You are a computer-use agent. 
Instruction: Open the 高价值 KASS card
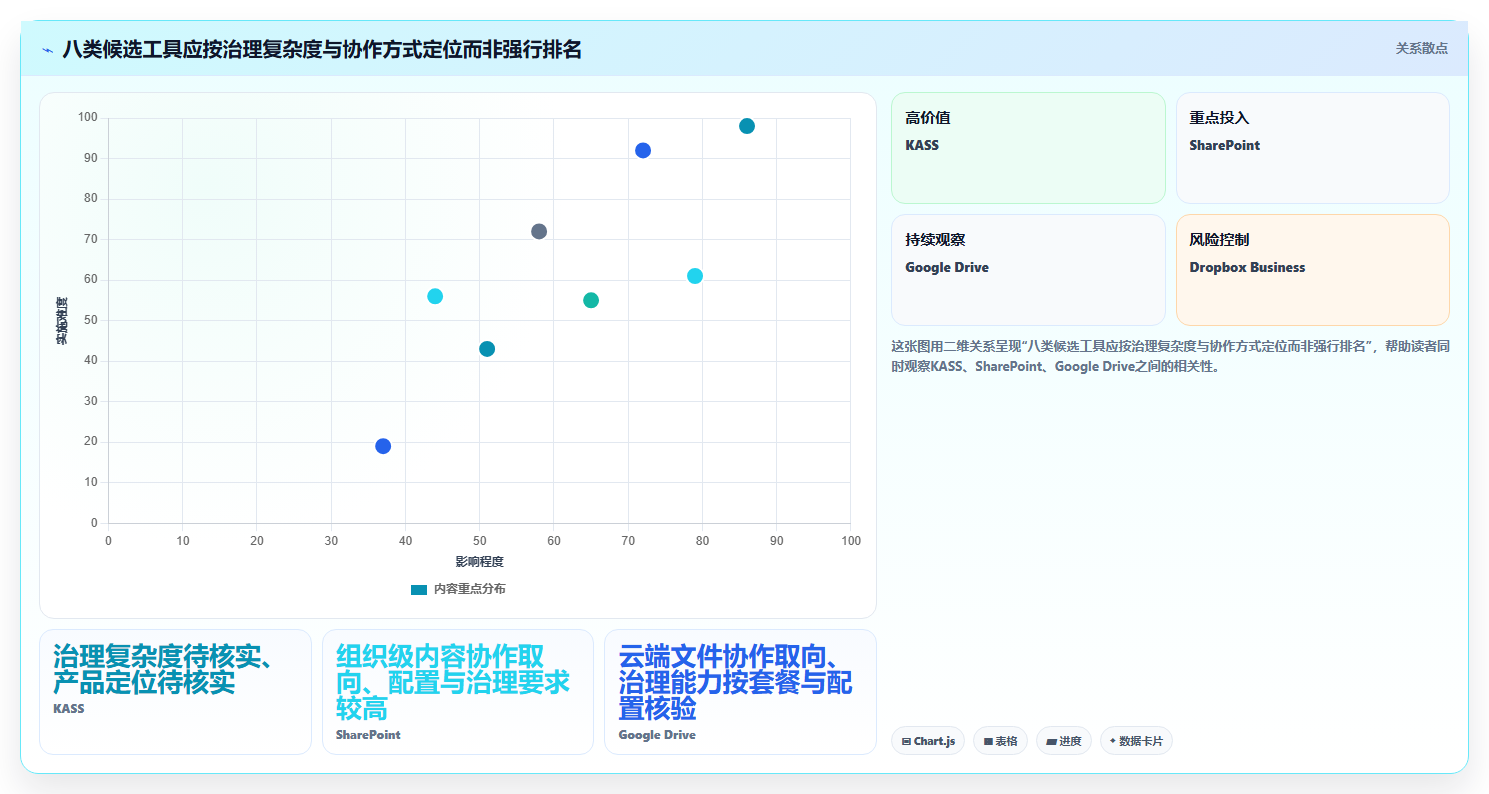pos(1028,148)
